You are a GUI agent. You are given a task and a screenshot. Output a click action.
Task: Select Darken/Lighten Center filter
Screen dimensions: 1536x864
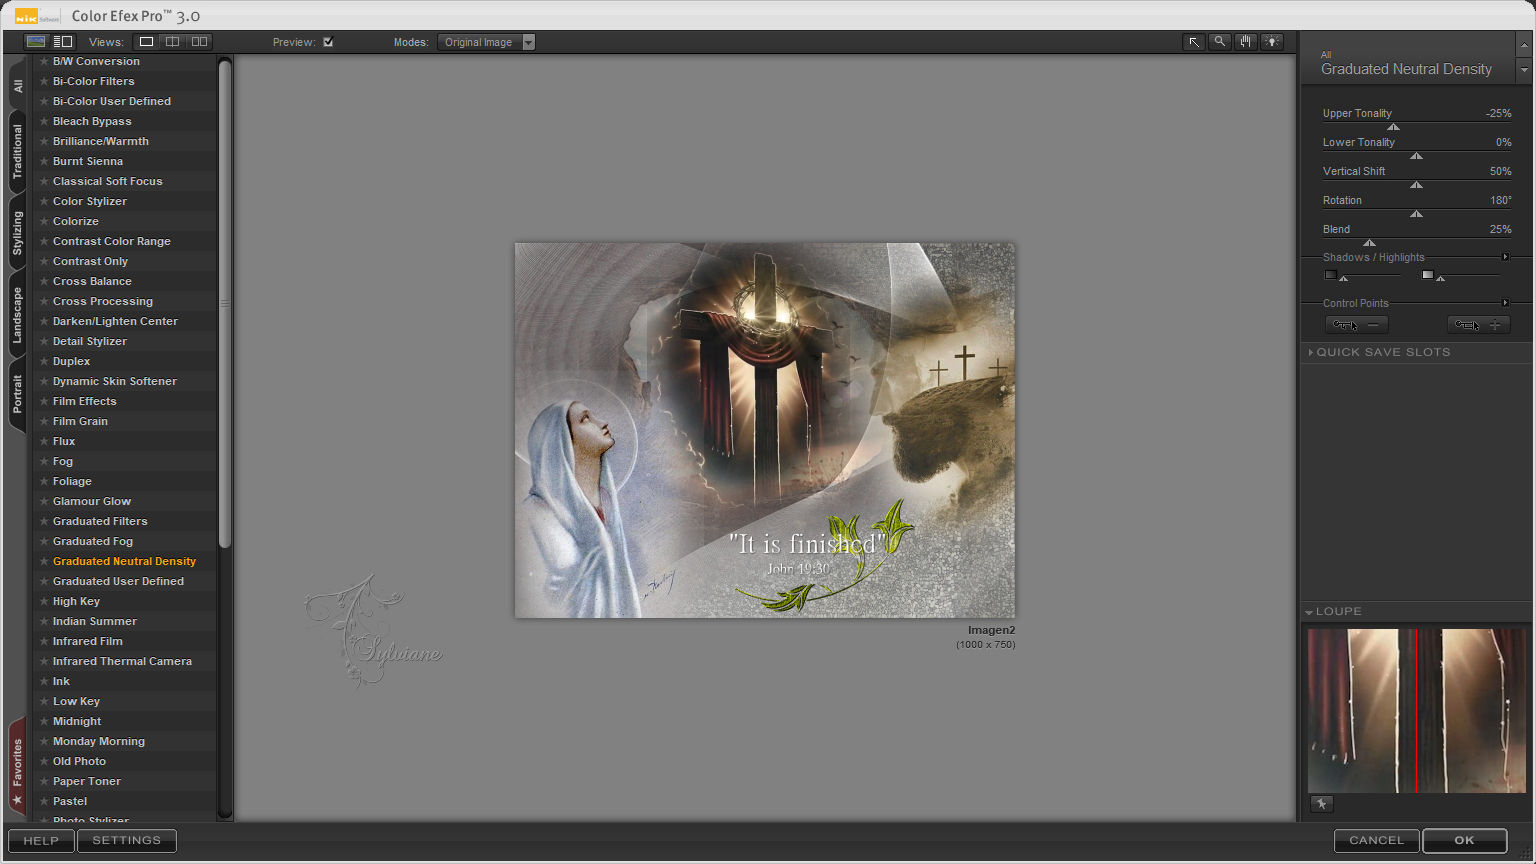(115, 321)
